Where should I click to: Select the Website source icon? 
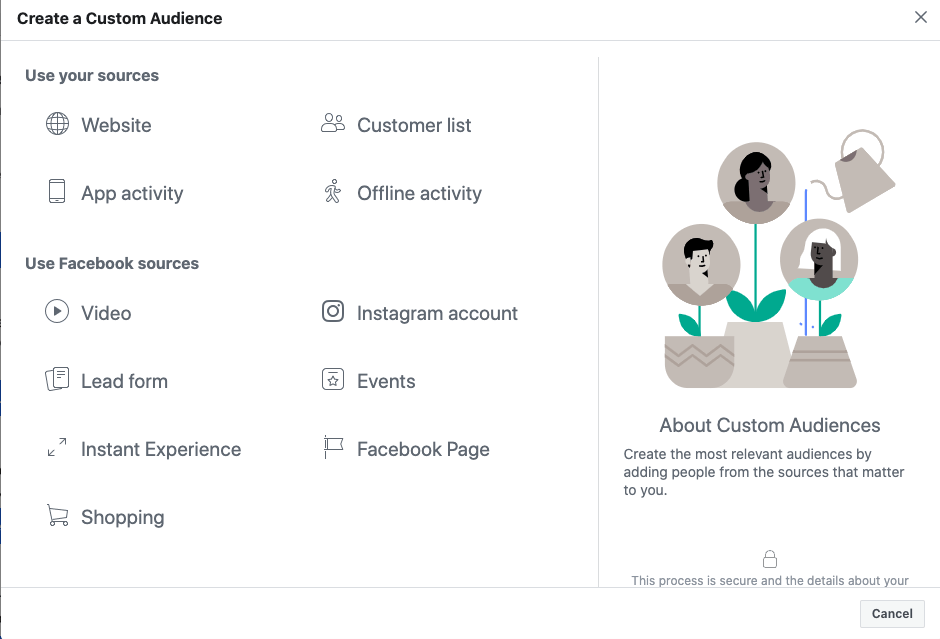tap(58, 125)
